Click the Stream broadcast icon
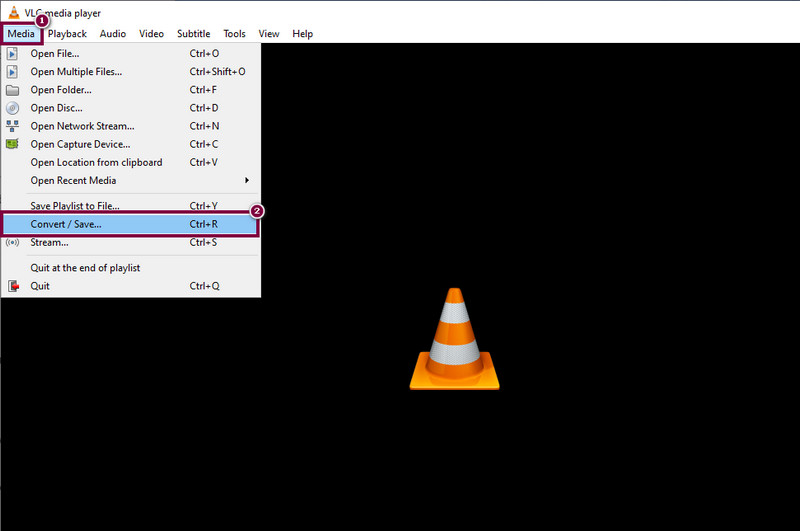 (12, 242)
